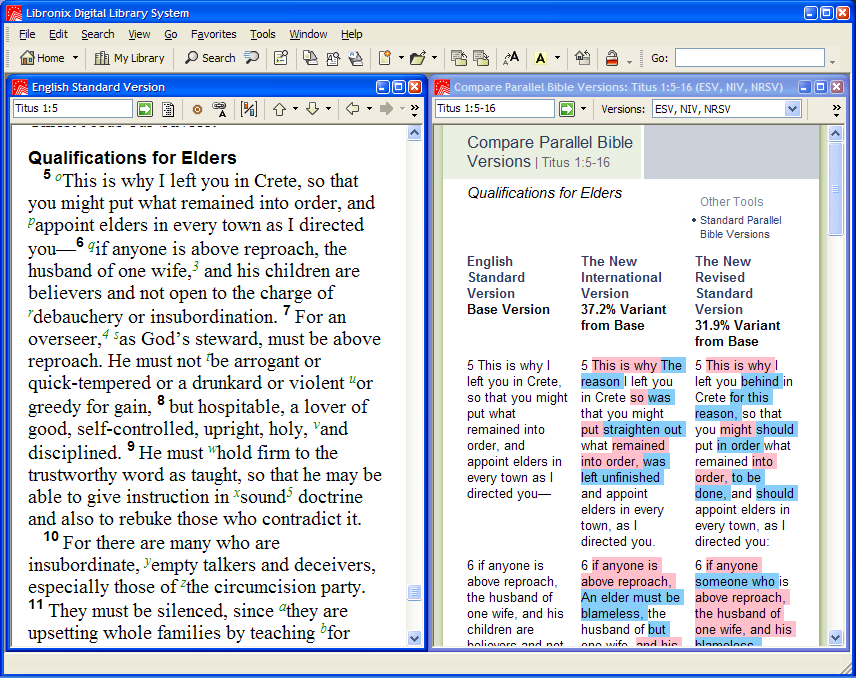Expand dropdown next to compare Go arrow

coord(583,109)
